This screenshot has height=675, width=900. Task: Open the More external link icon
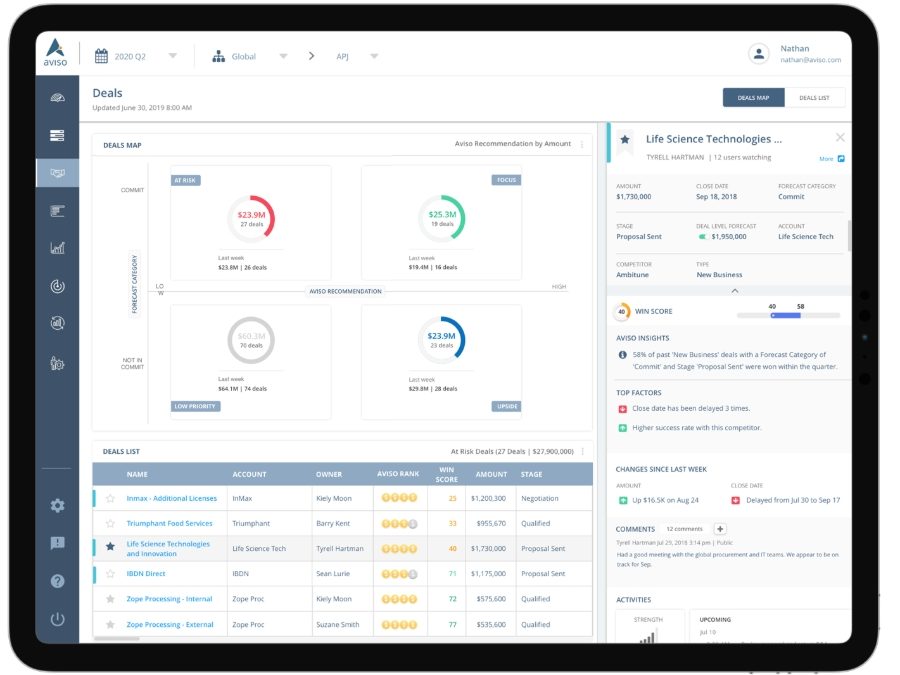coord(841,158)
